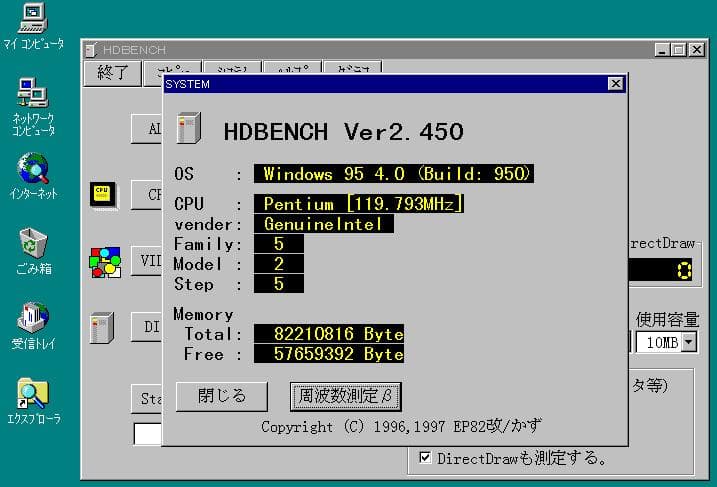Click the 'HDBENCH Ver2.450' heading text
The width and height of the screenshot is (717, 487).
[343, 132]
